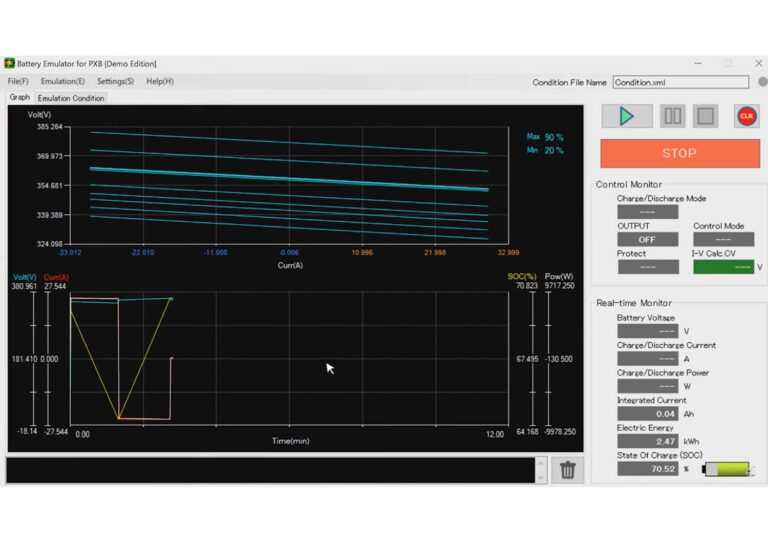Click the 385.264 voltage axis value

click(50, 127)
